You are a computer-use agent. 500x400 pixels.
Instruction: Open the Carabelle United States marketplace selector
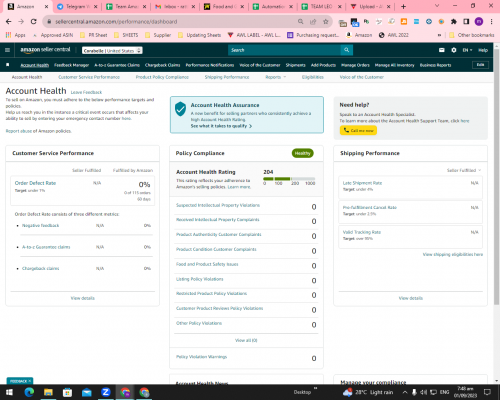click(112, 51)
